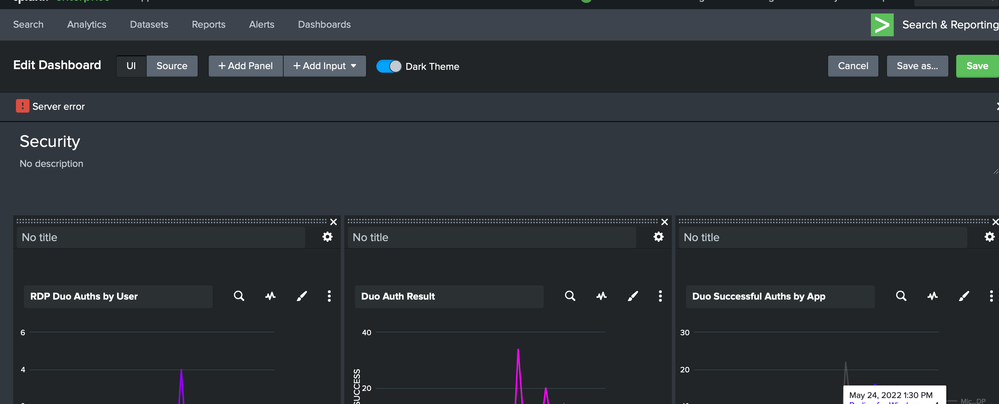Switch editor to Source mode
This screenshot has width=999, height=404.
coord(172,66)
